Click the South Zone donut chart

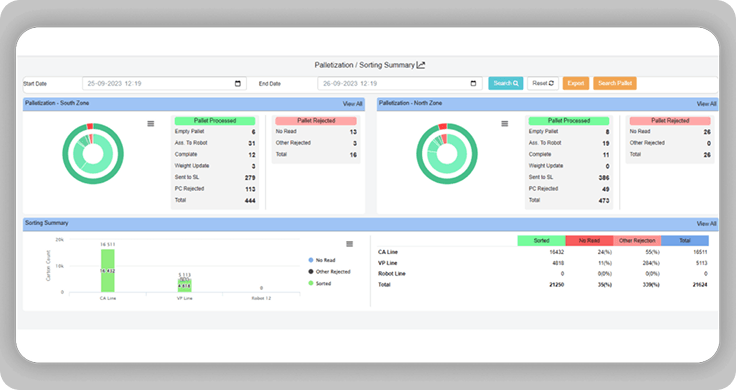pos(93,154)
